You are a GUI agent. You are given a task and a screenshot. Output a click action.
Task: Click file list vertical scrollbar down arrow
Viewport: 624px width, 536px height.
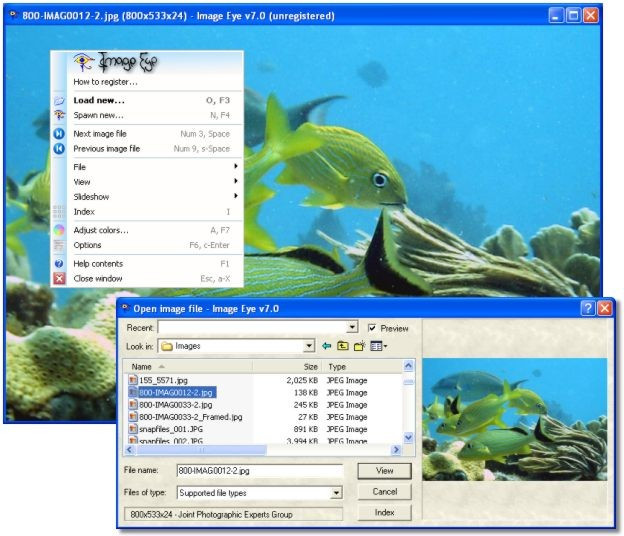coord(409,438)
